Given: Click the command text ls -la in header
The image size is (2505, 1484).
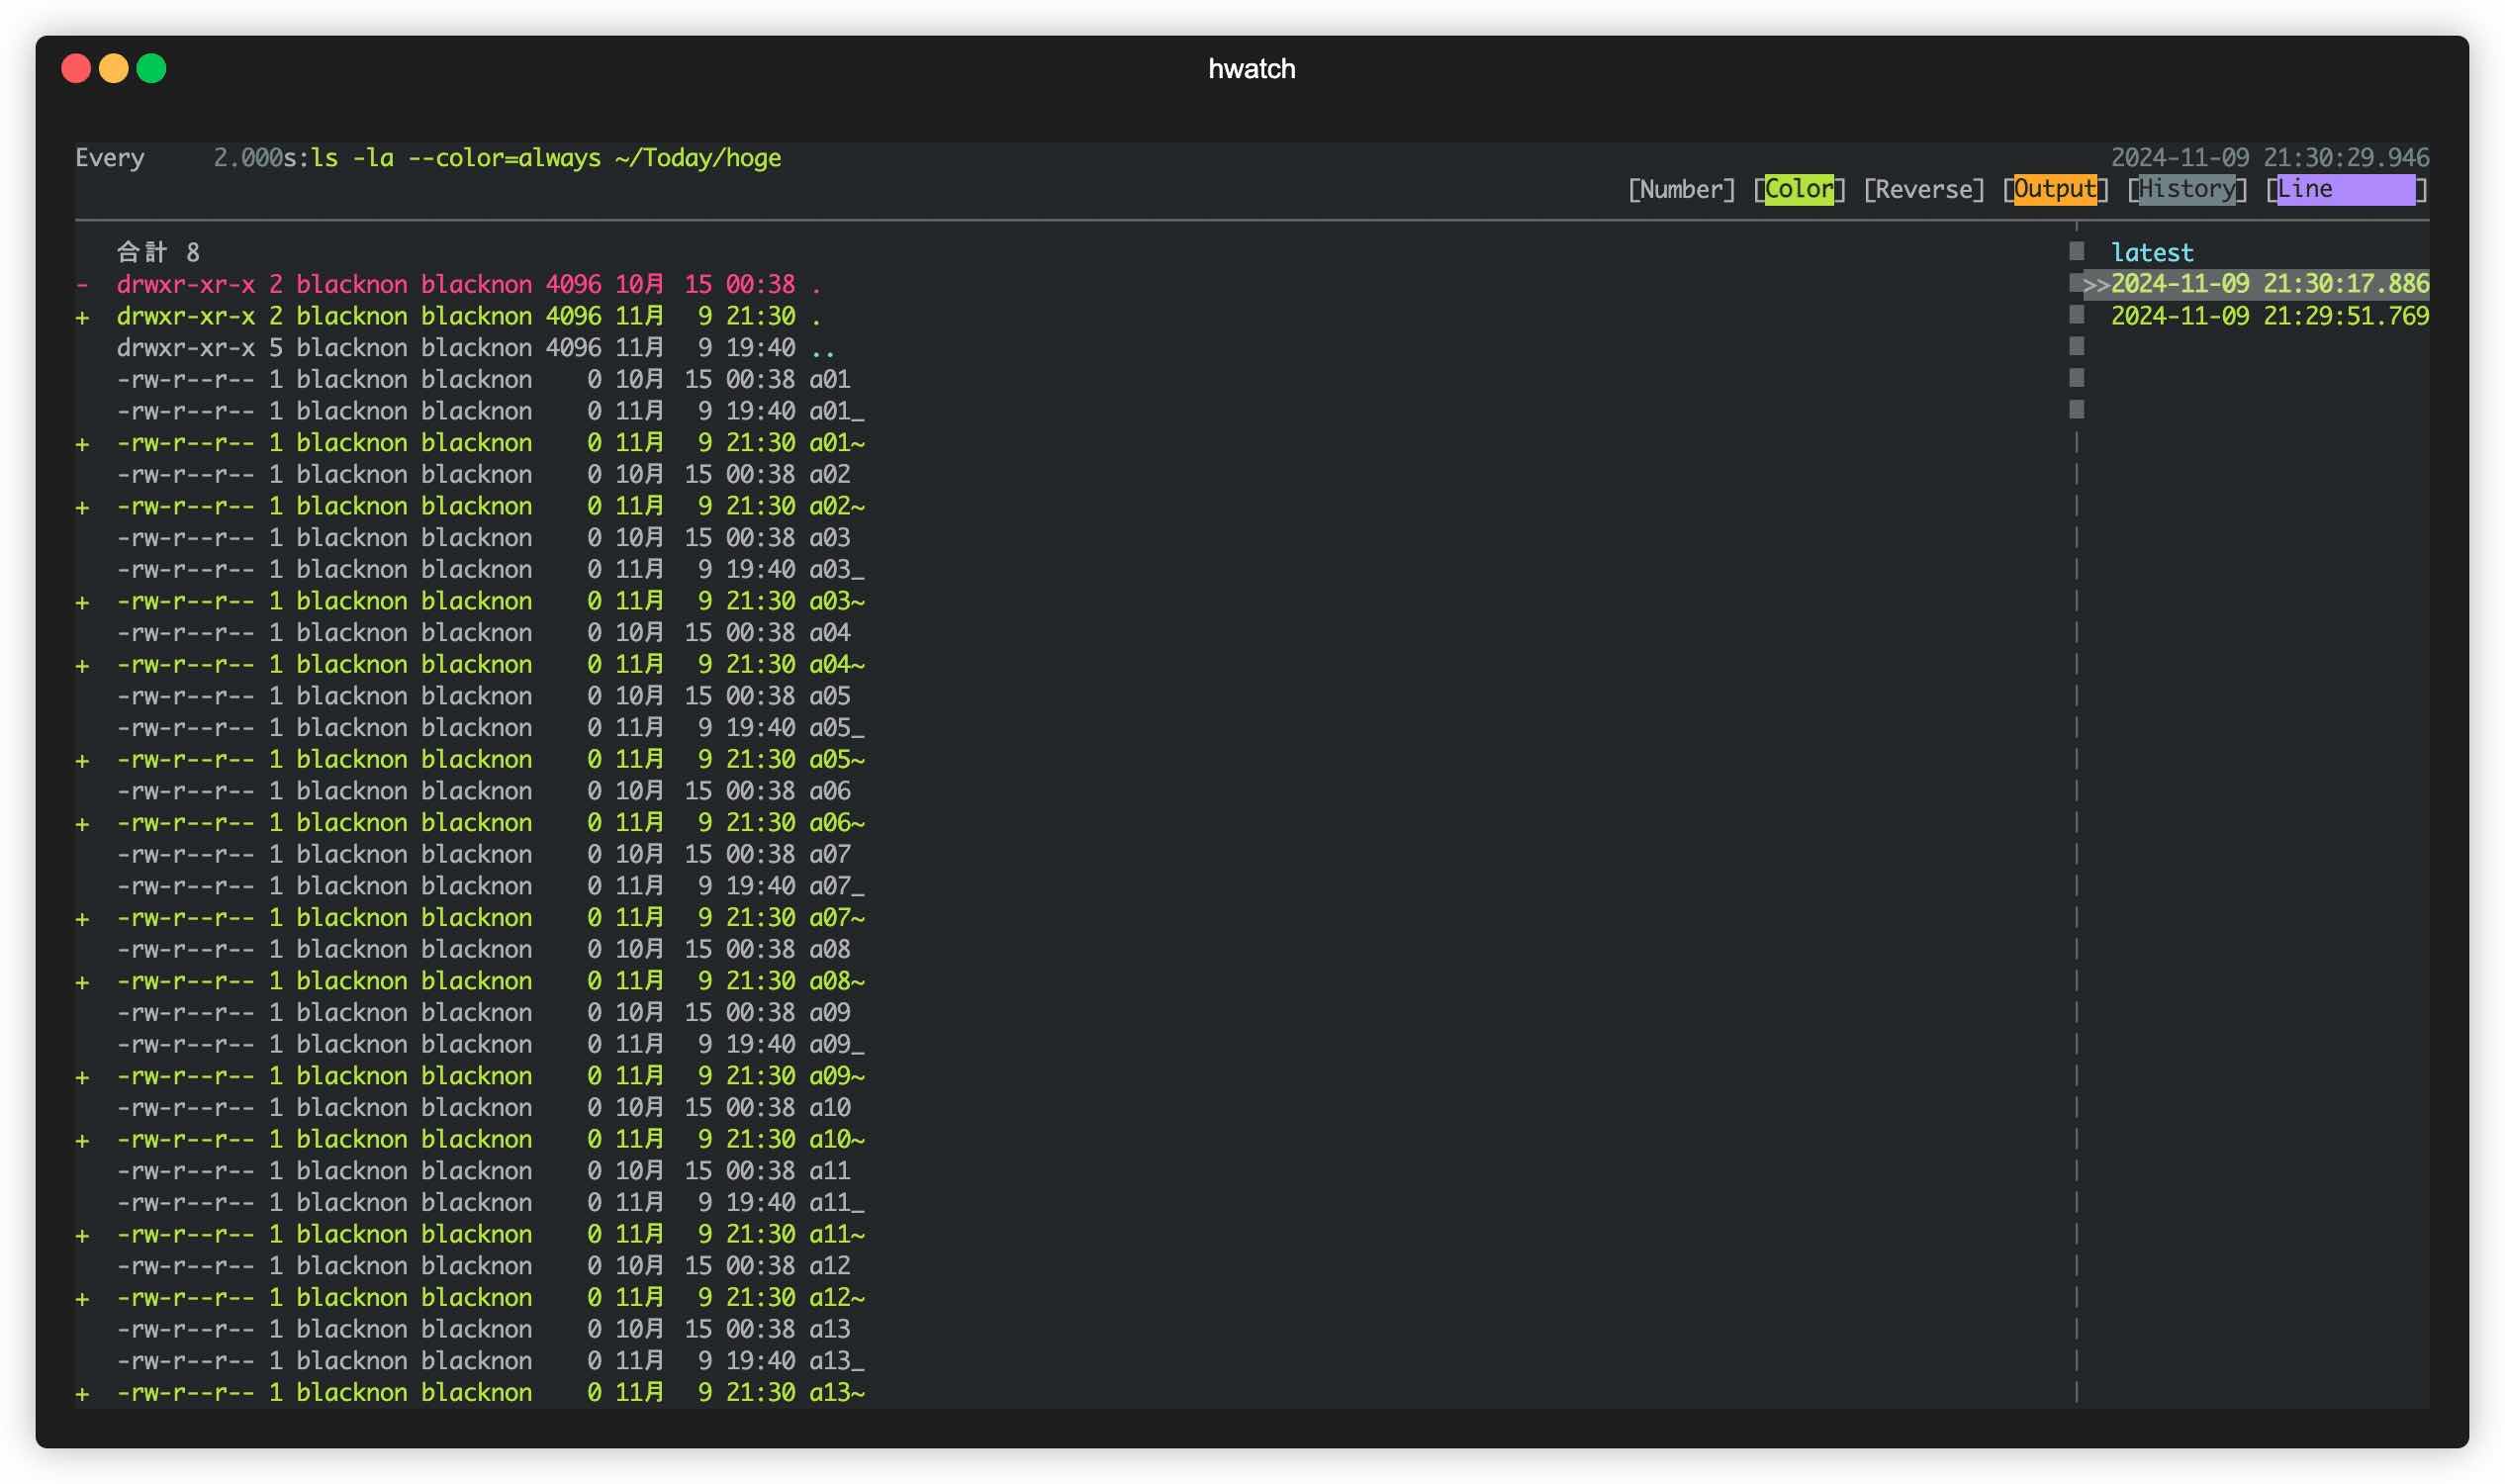Looking at the screenshot, I should pyautogui.click(x=352, y=158).
